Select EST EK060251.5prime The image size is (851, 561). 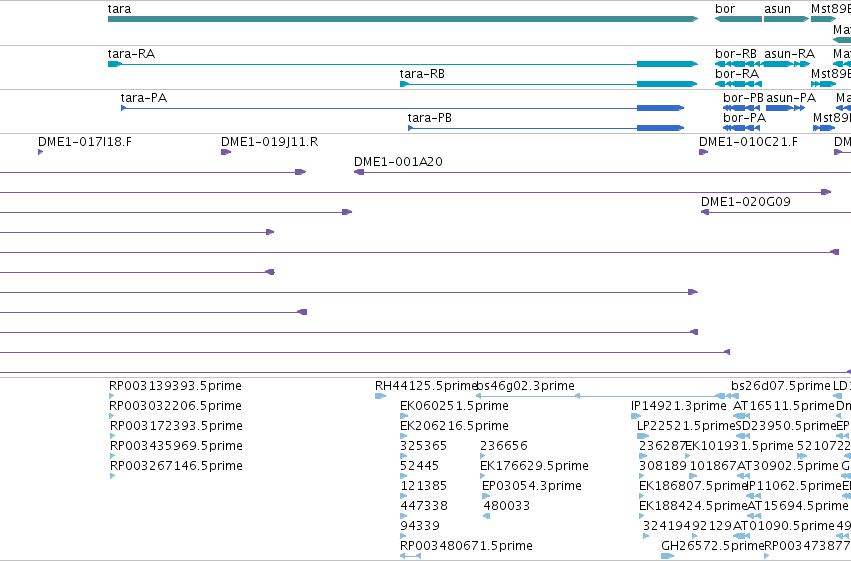(x=404, y=416)
